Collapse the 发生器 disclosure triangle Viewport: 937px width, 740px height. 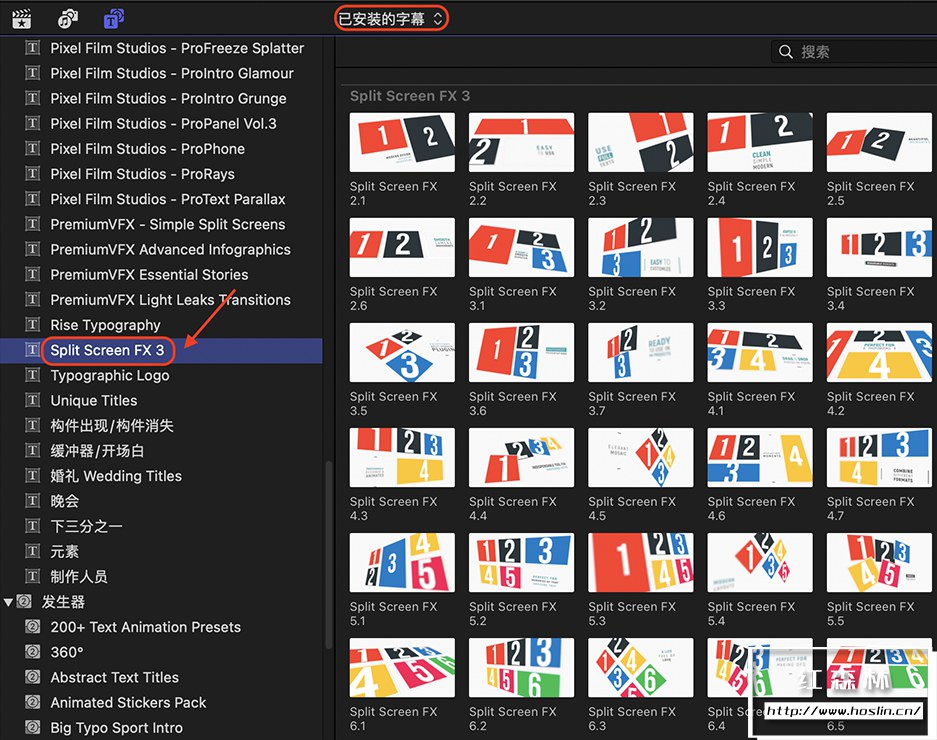[x=8, y=602]
